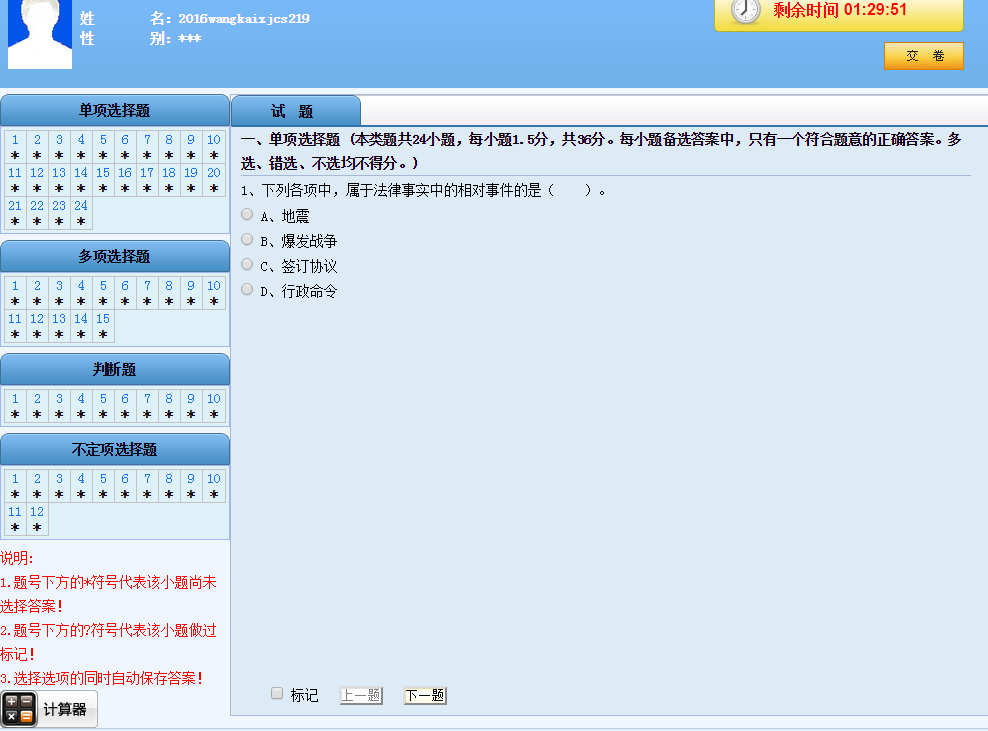Viewport: 988px width, 731px height.
Task: Choose option C 签订协议
Action: (247, 265)
